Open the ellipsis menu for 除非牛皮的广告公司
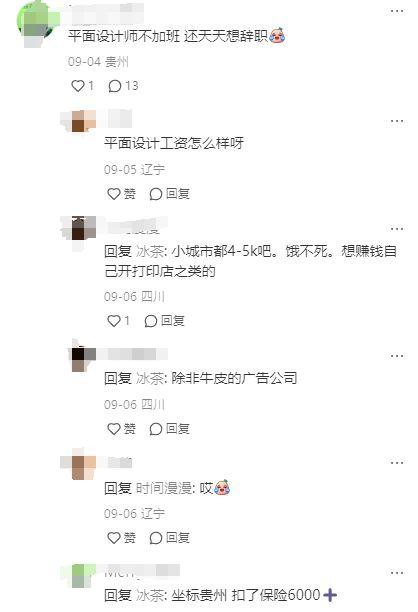Screen dimensions: 418x612 pyautogui.click(x=397, y=356)
